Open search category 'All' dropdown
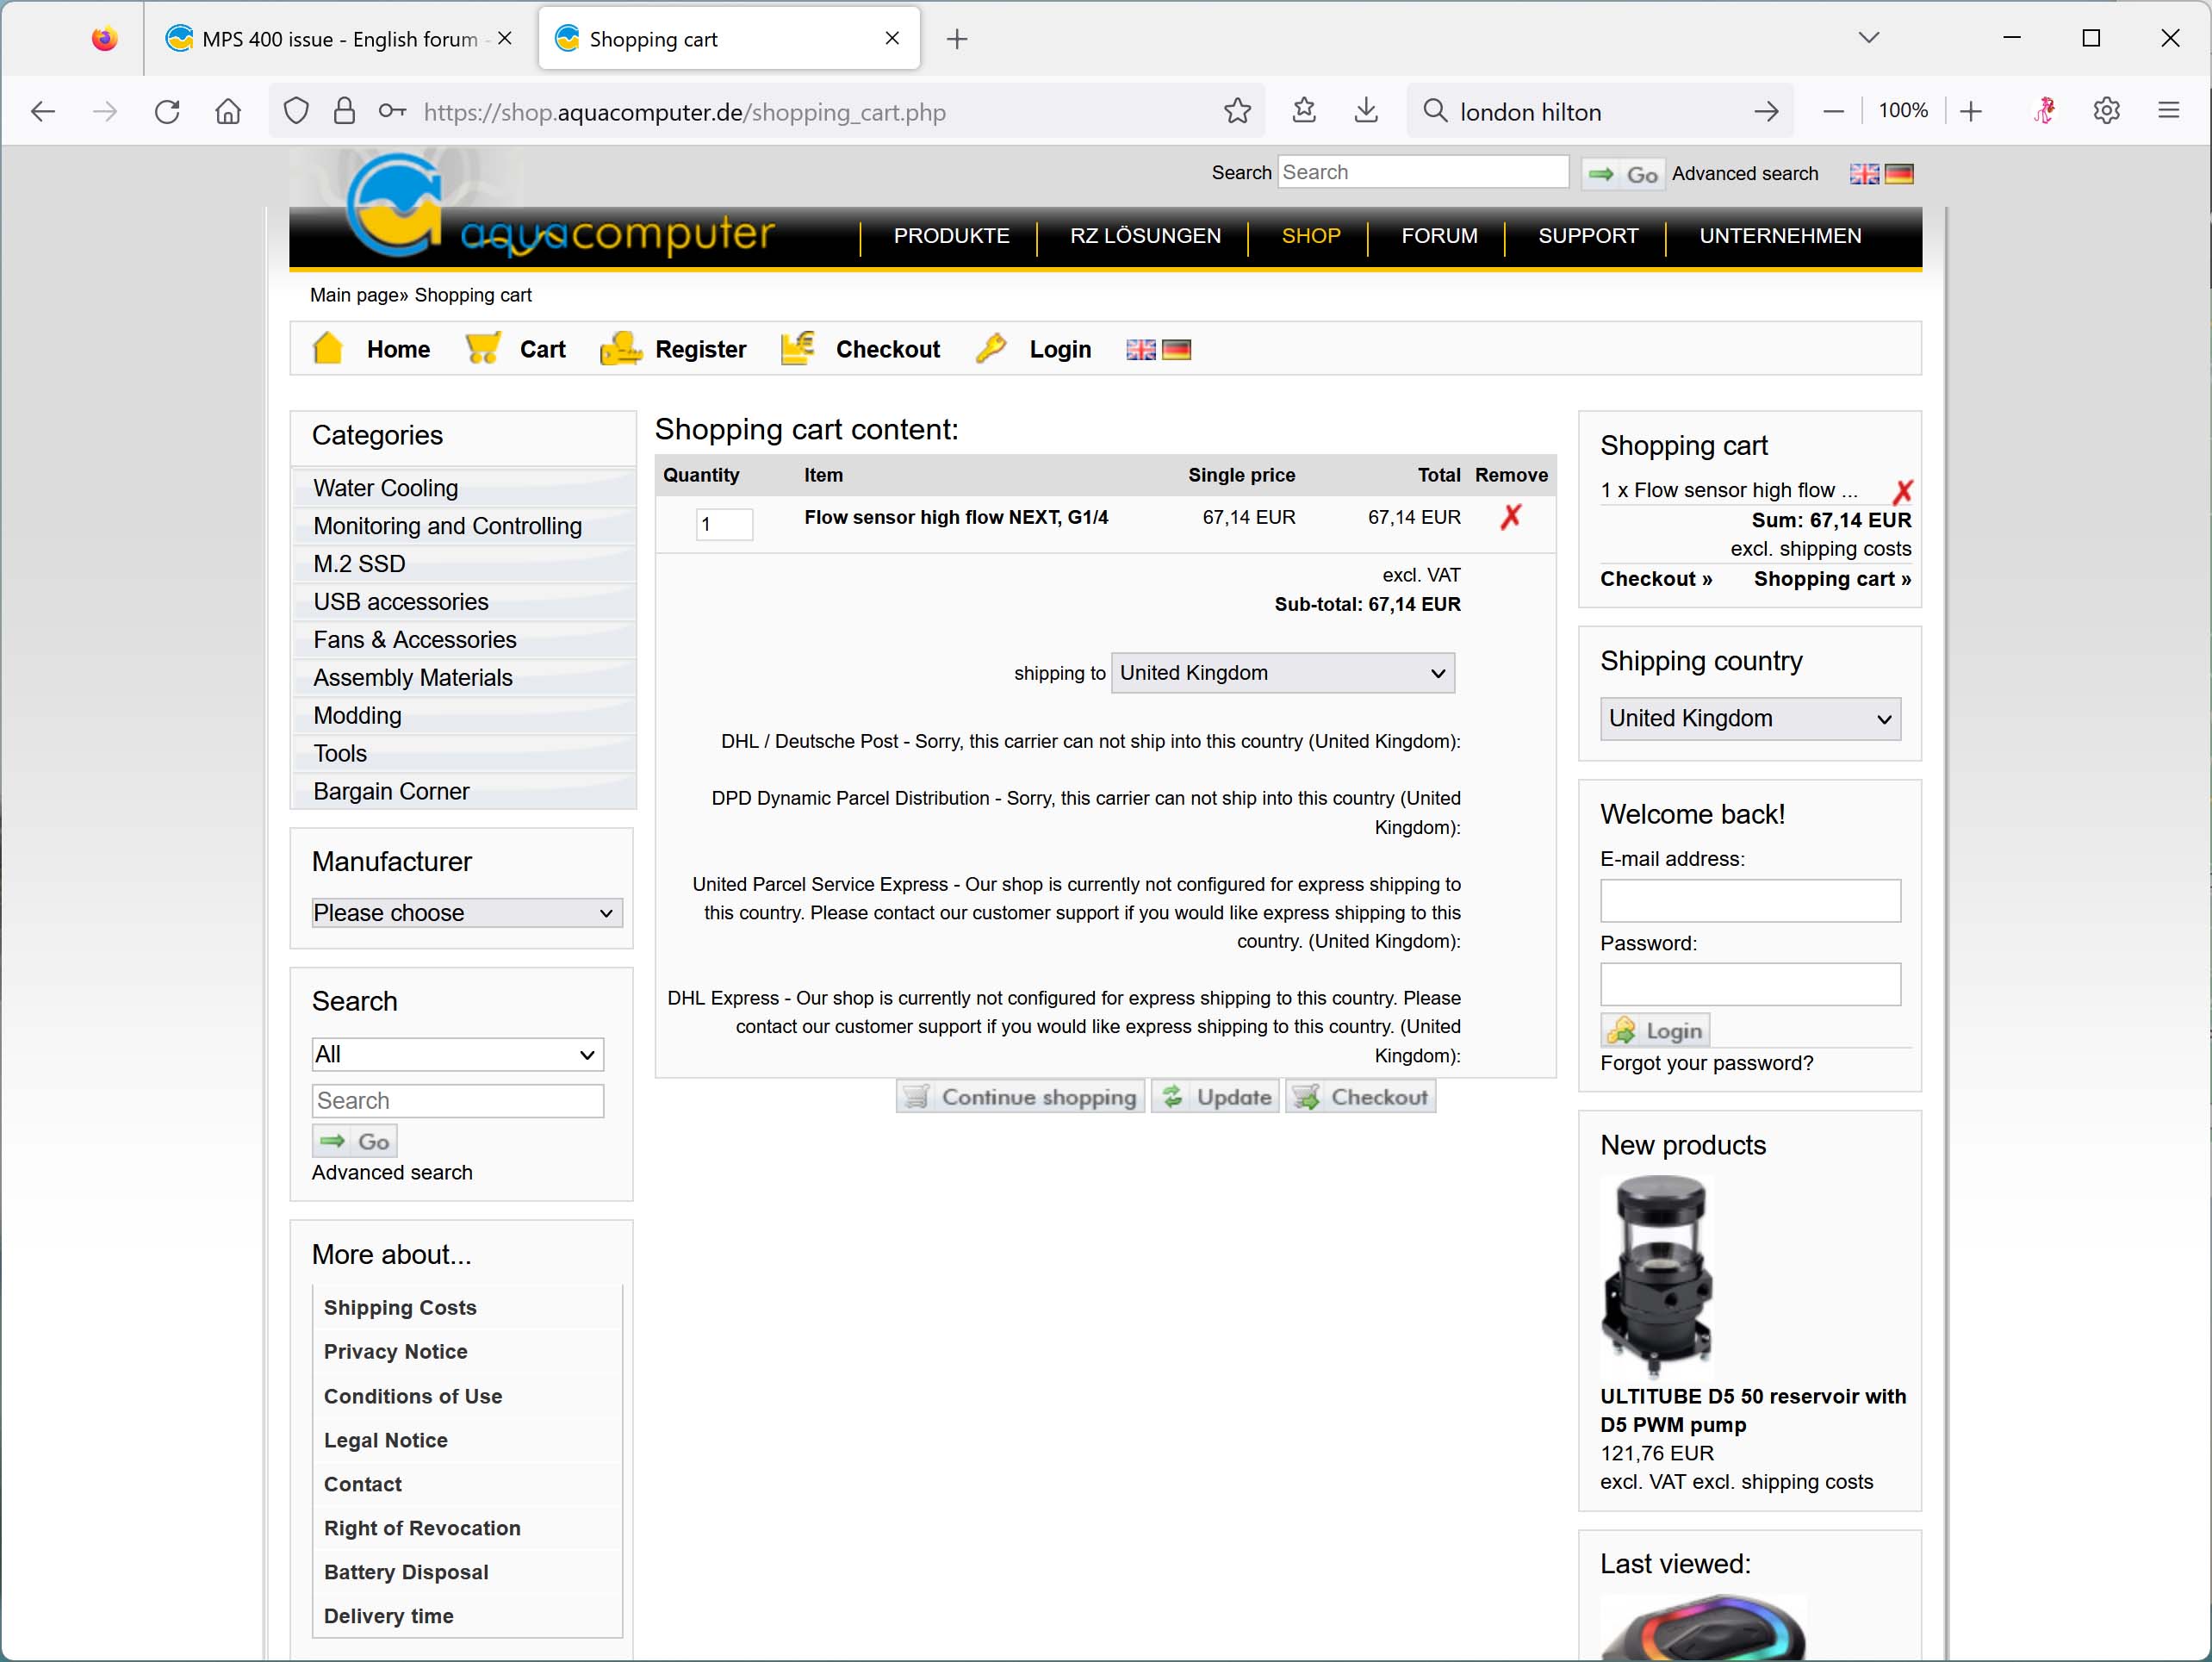The height and width of the screenshot is (1662, 2212). point(457,1054)
